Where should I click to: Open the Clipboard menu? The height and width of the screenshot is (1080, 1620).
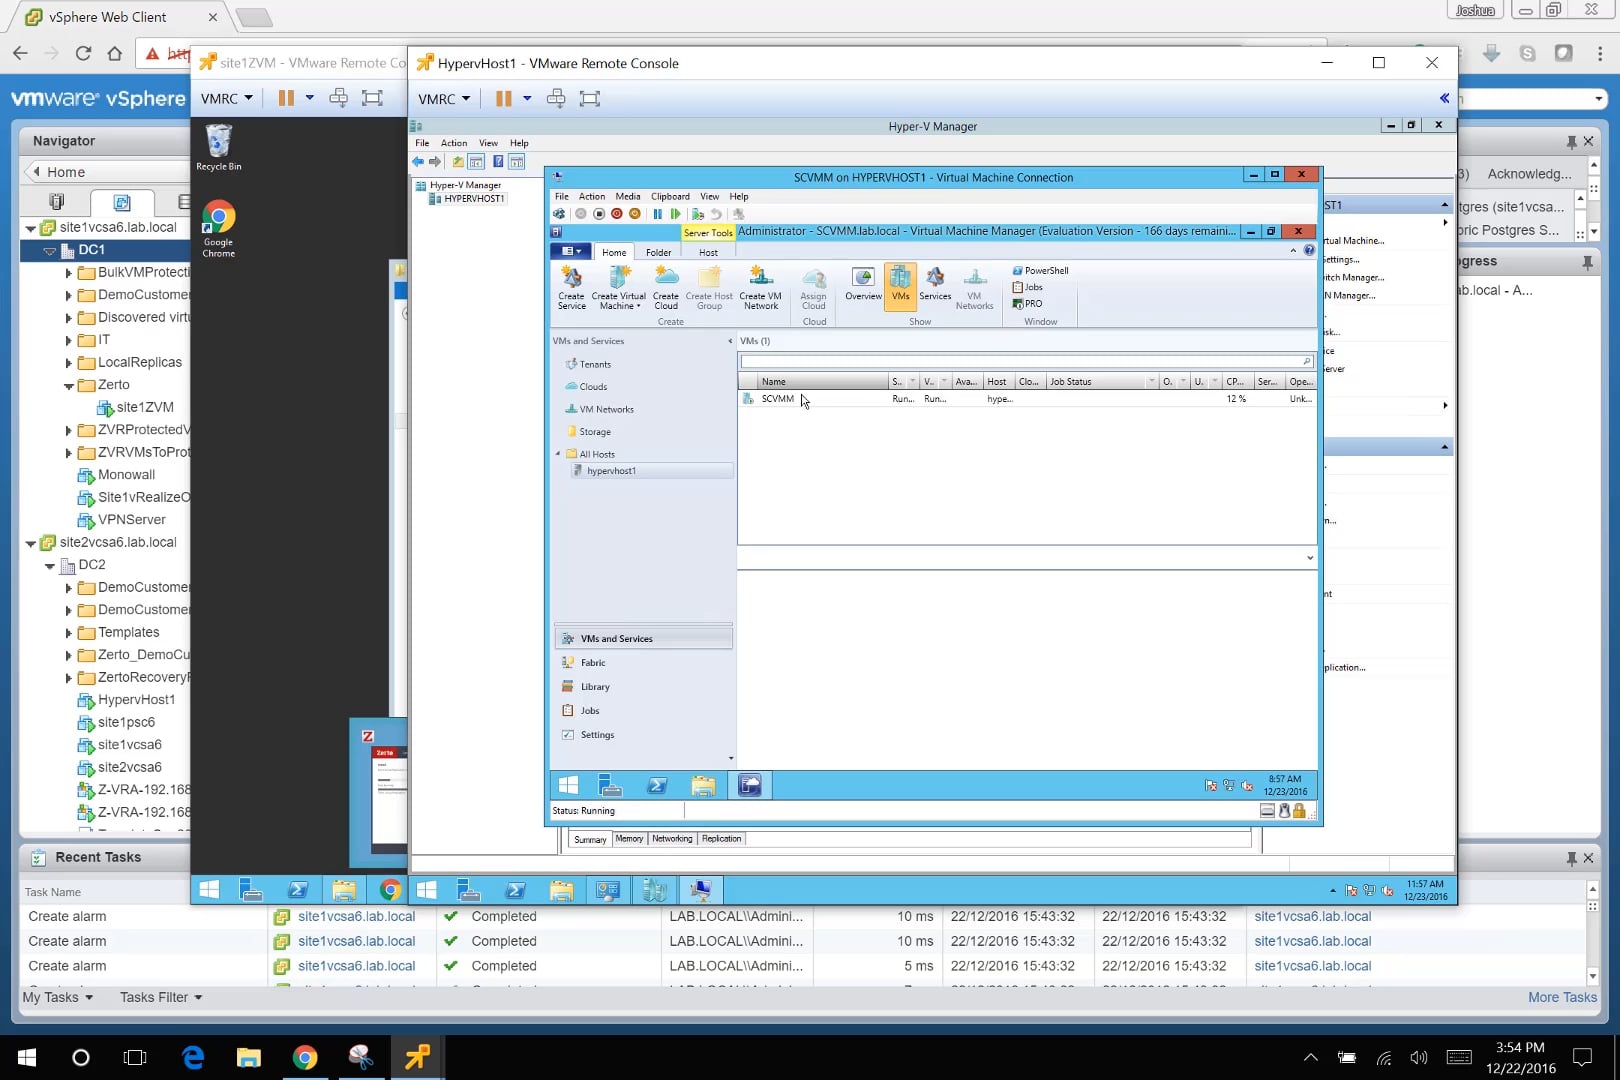(x=670, y=197)
